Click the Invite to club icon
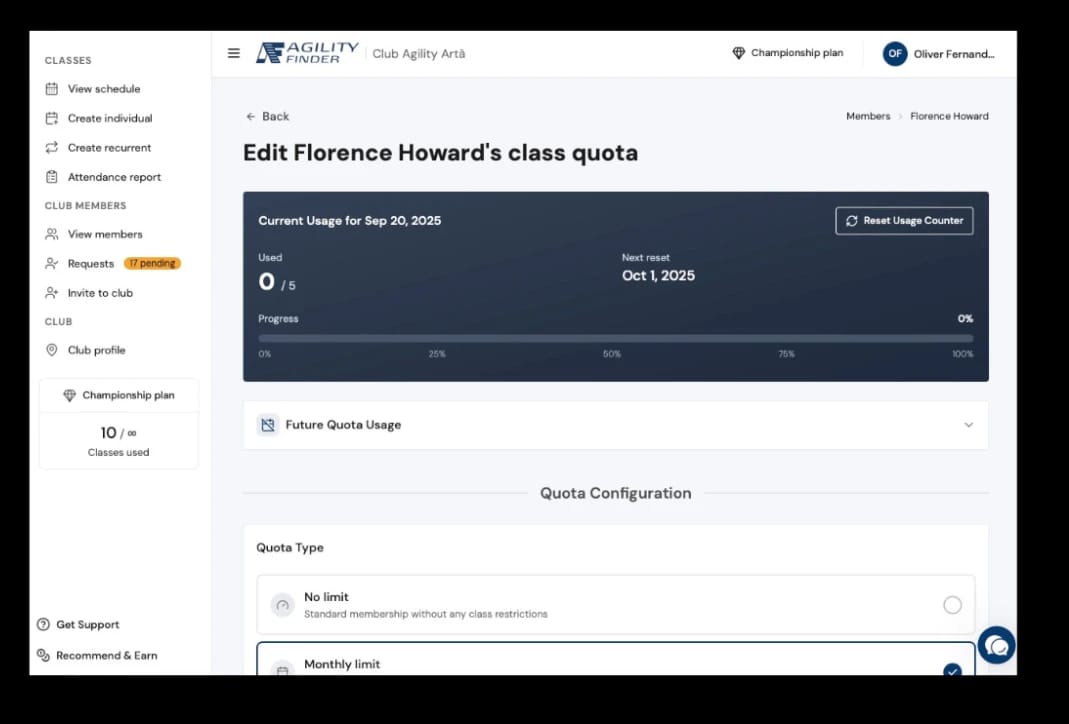 coord(52,292)
